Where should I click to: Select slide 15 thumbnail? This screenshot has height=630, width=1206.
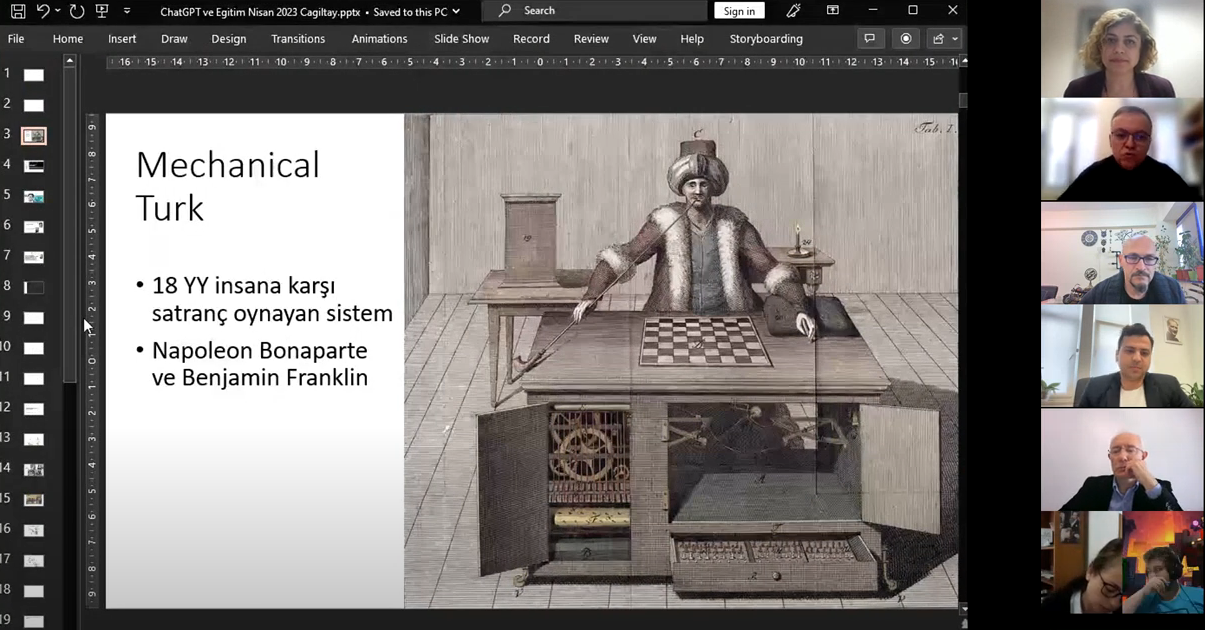click(x=34, y=499)
